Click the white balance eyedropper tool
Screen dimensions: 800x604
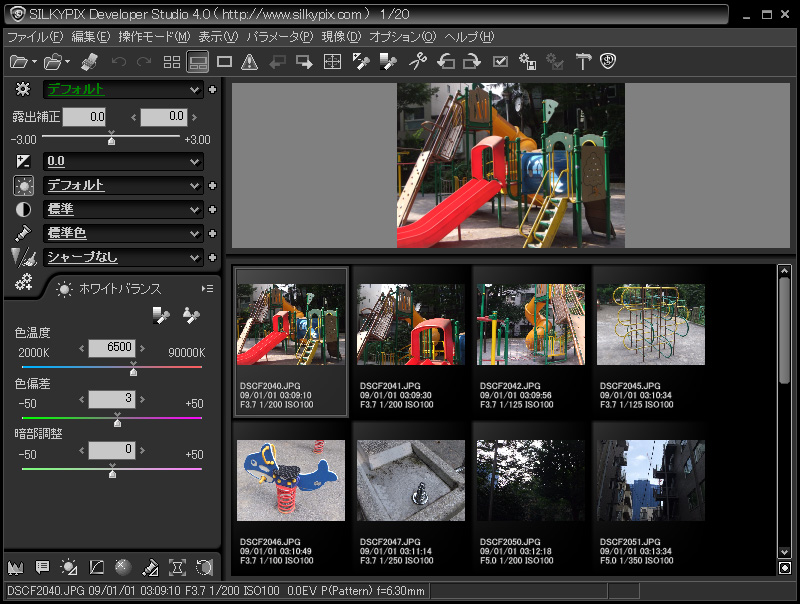point(160,315)
